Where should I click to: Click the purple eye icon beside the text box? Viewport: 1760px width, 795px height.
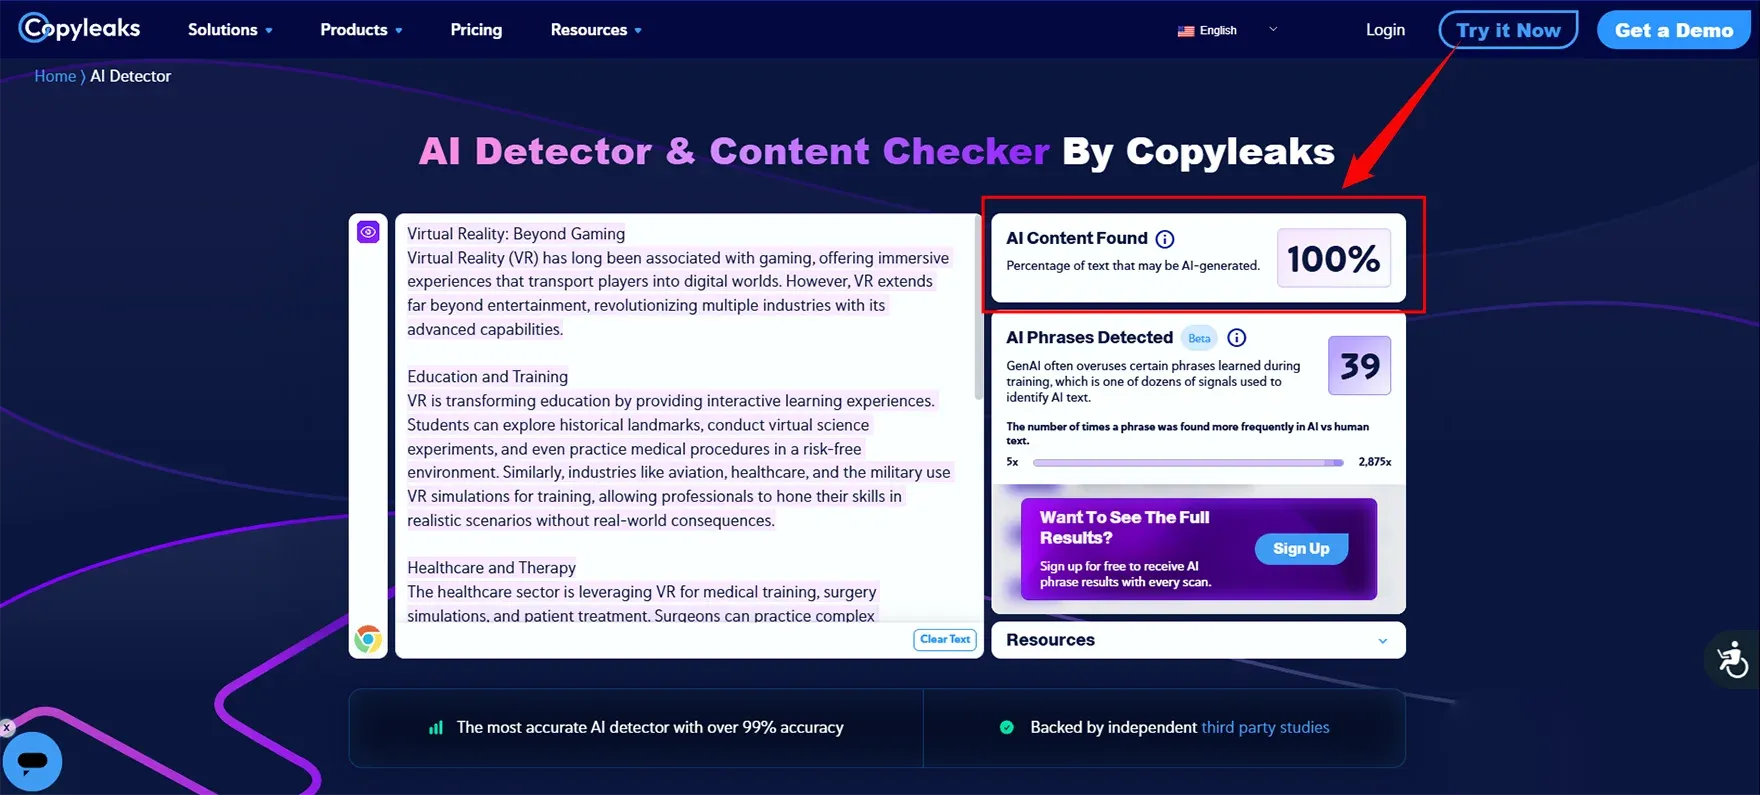point(368,232)
